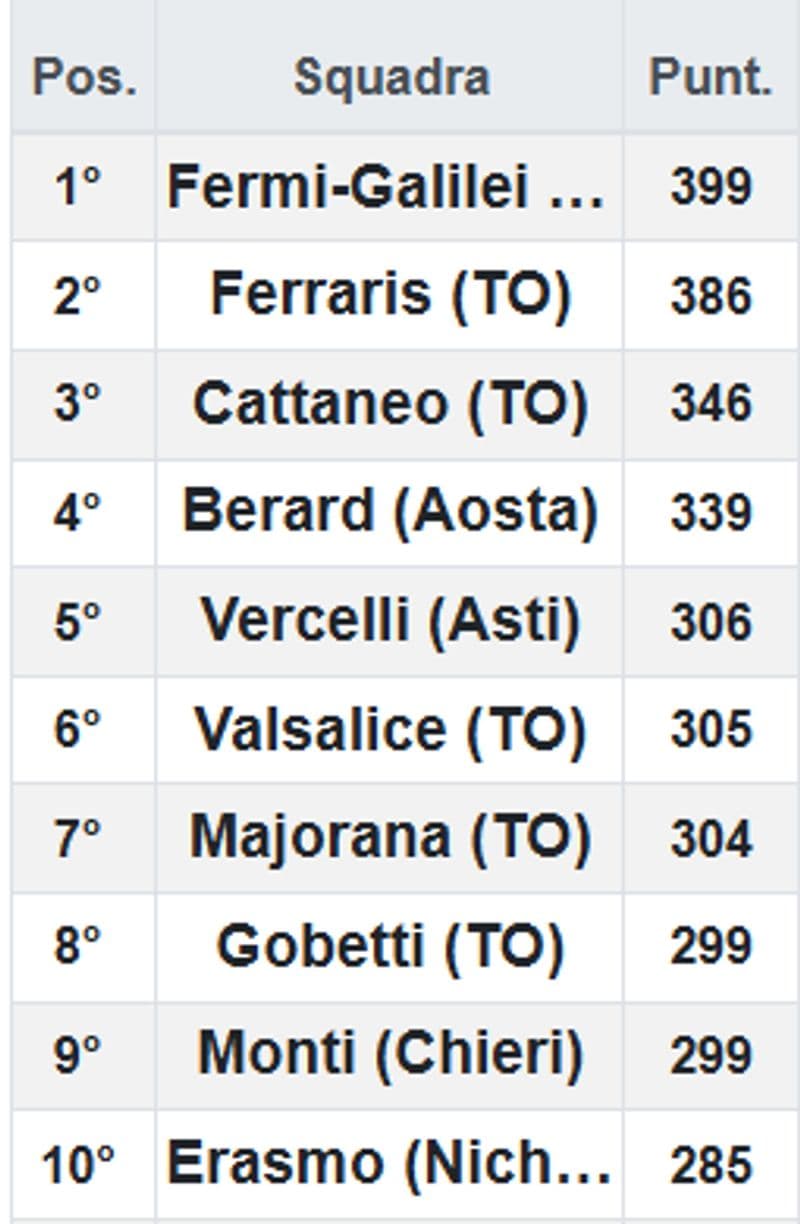
Task: Select Berard (Aosta) in the ranking
Action: (x=390, y=512)
